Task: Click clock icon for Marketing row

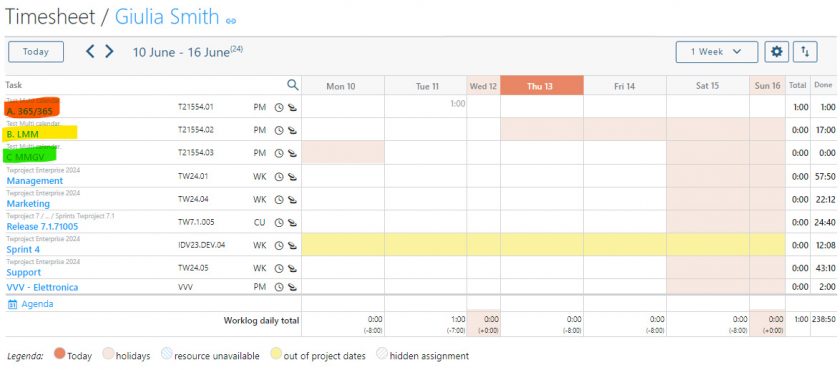Action: point(279,200)
